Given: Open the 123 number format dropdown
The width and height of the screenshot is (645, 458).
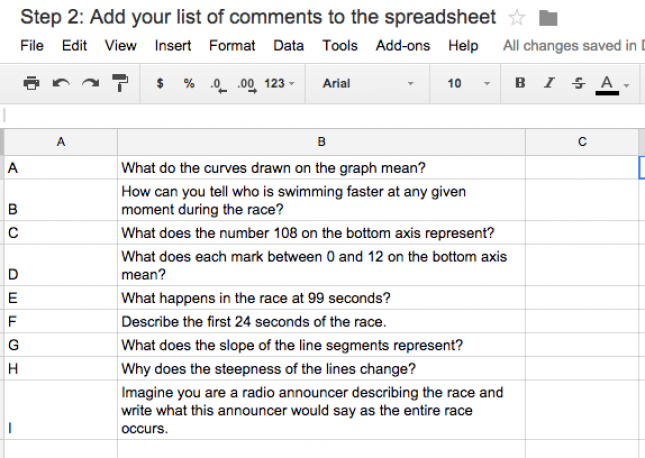Looking at the screenshot, I should click(x=280, y=84).
